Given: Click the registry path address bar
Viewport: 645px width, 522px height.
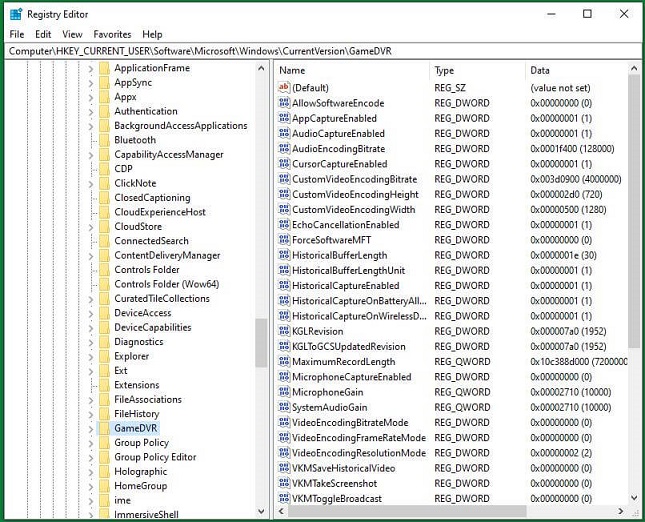Looking at the screenshot, I should click(x=322, y=51).
